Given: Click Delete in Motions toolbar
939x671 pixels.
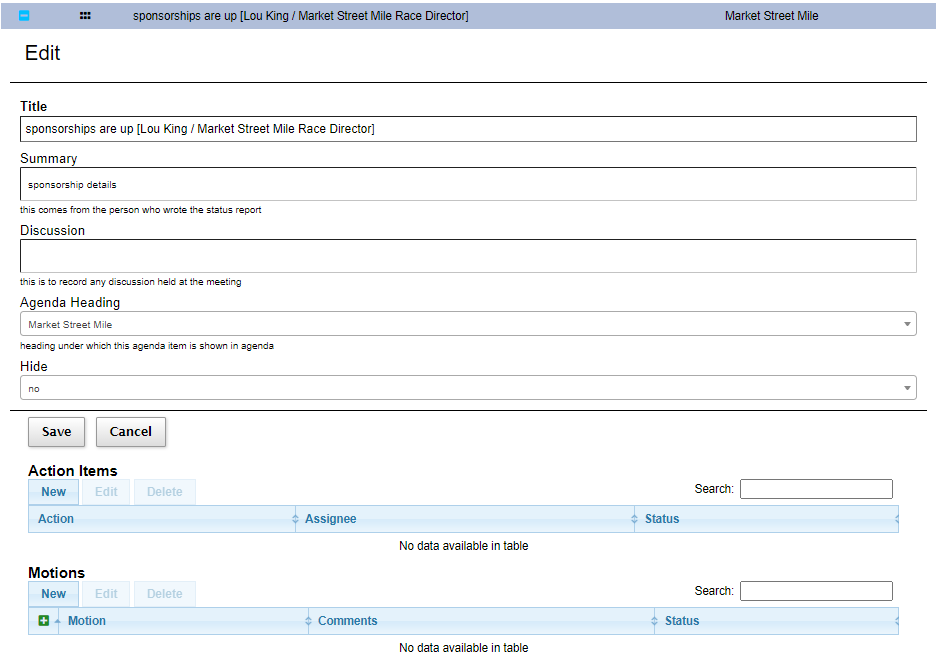Looking at the screenshot, I should (x=165, y=594).
